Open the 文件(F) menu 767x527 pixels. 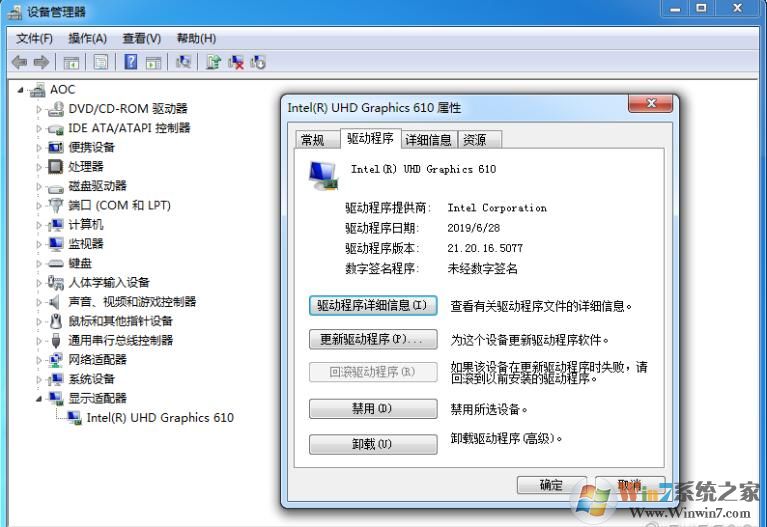coord(34,38)
